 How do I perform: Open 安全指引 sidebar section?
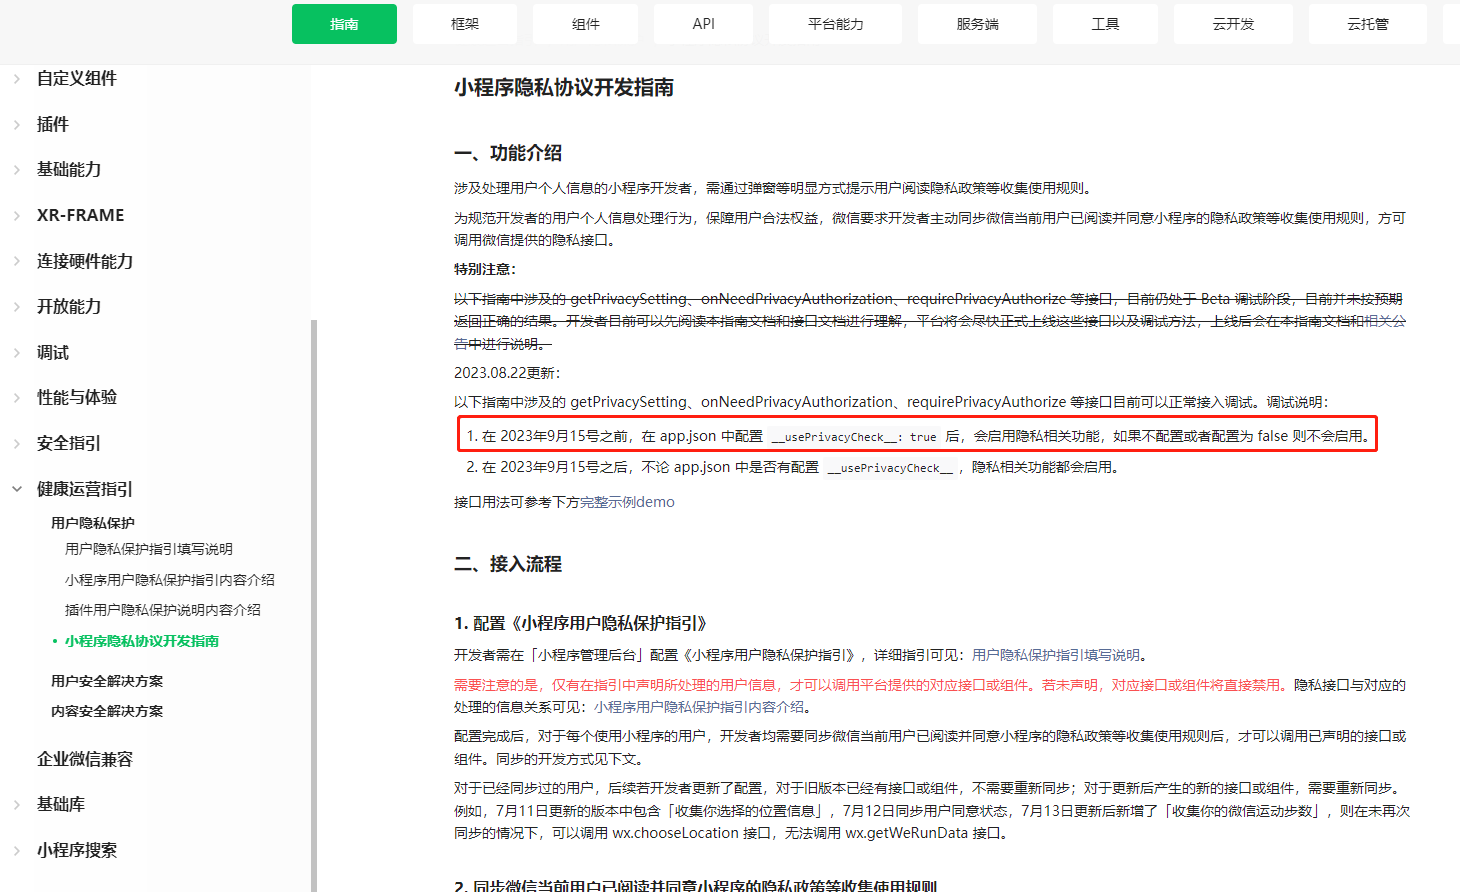[x=69, y=443]
